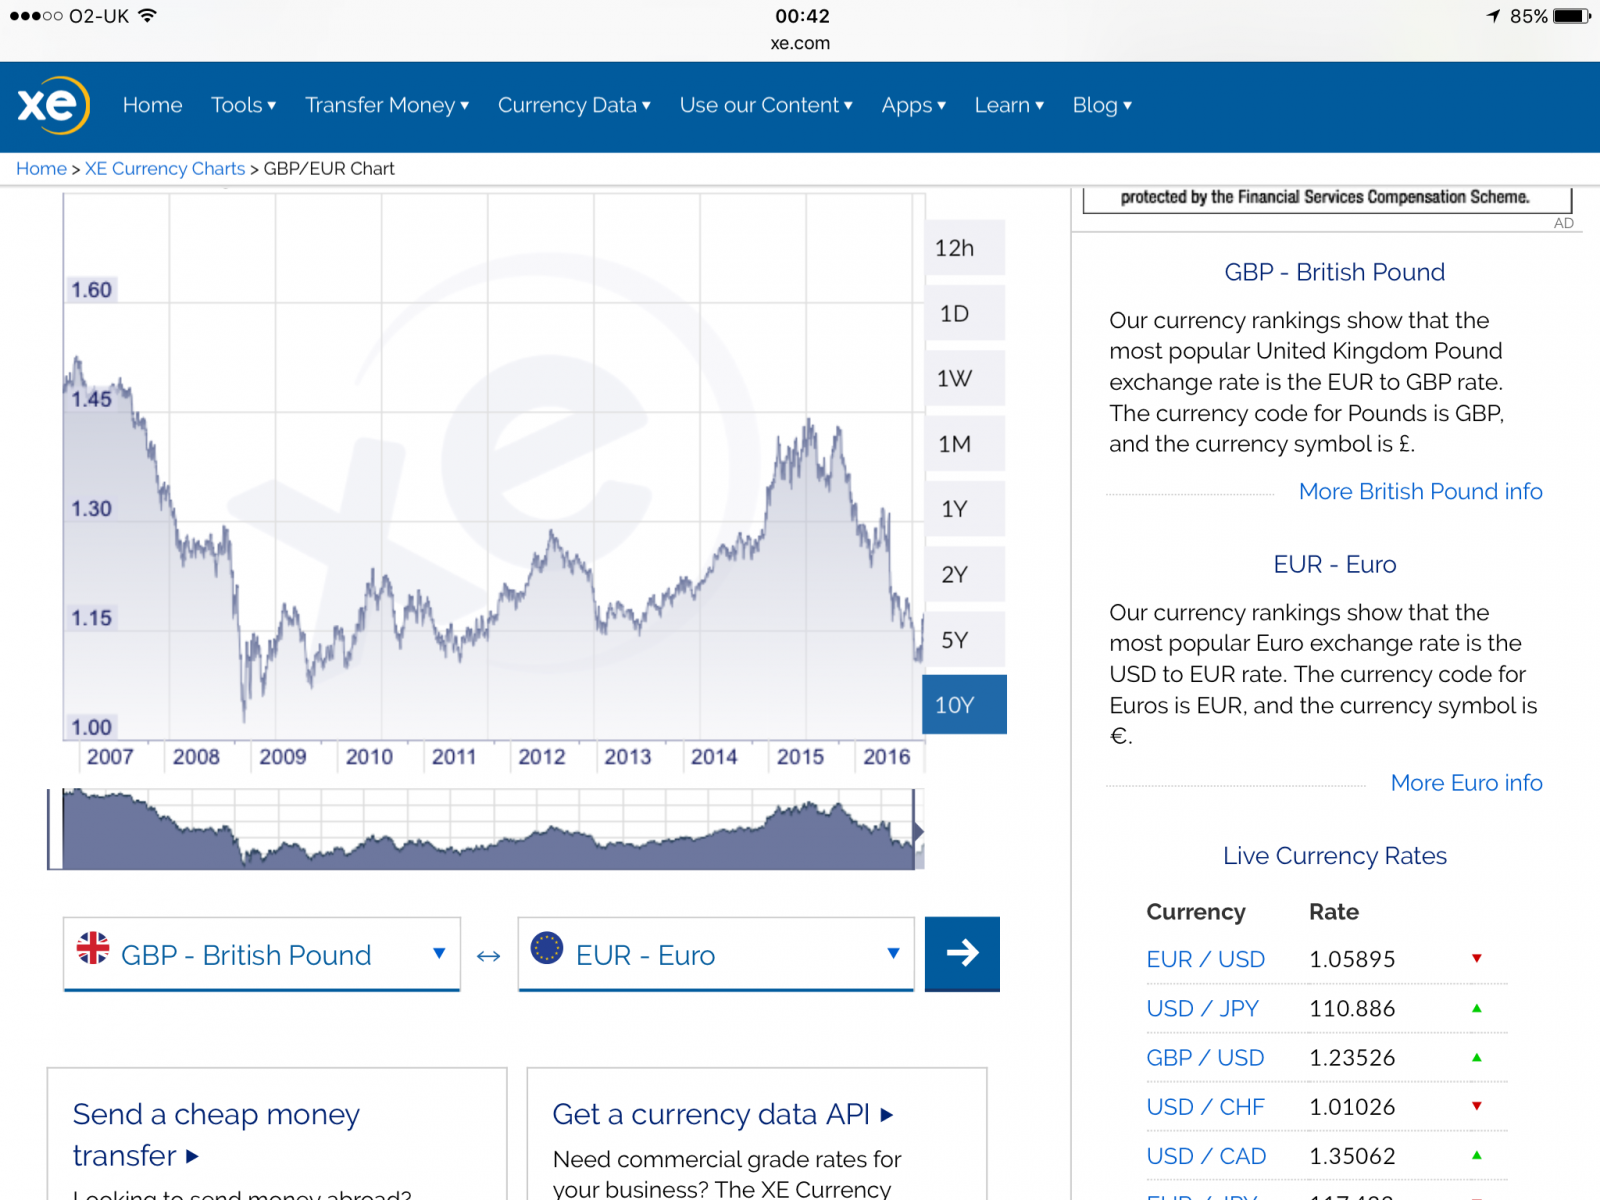The height and width of the screenshot is (1200, 1600).
Task: Open the Currency Data menu
Action: coord(574,105)
